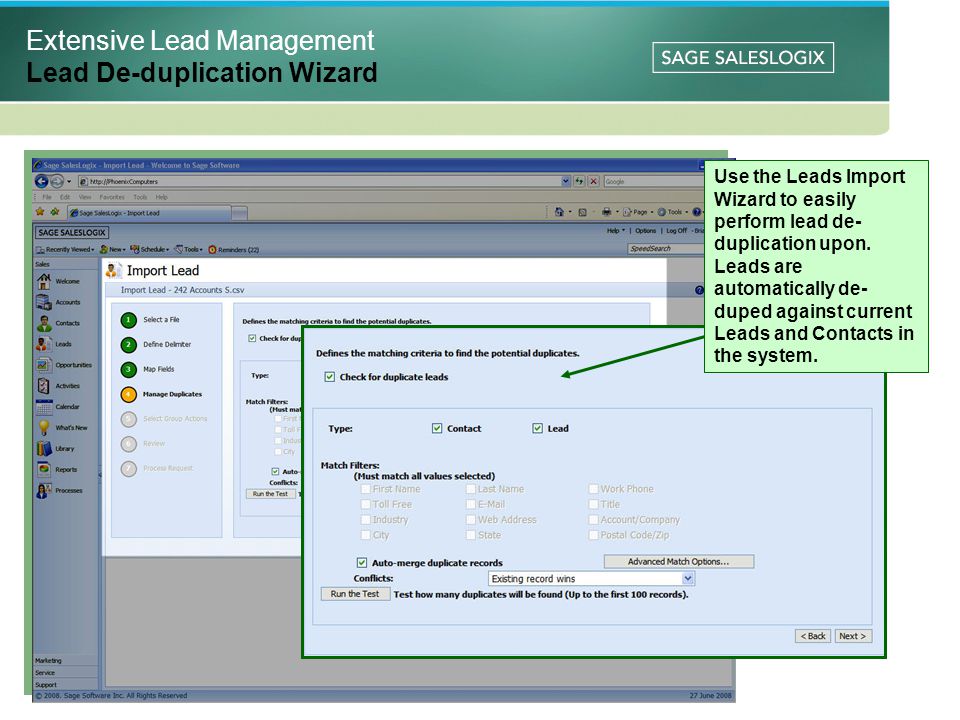Click the < Back button
Image resolution: width=960 pixels, height=720 pixels.
click(x=813, y=636)
